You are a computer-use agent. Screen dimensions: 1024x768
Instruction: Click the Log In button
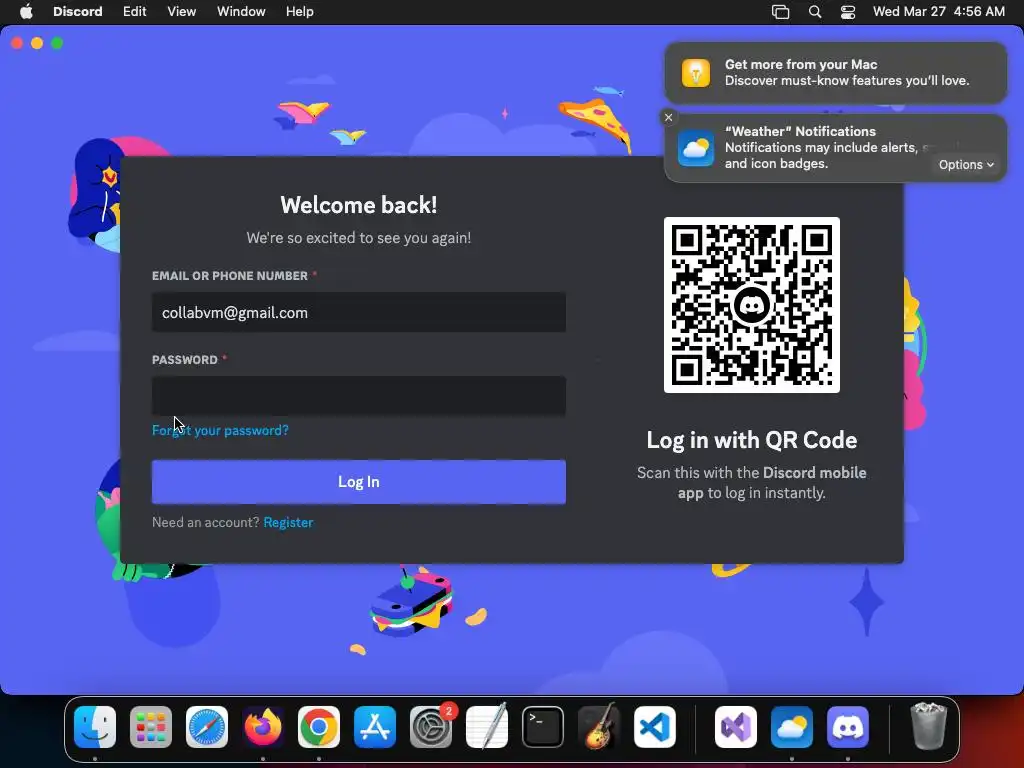point(359,482)
